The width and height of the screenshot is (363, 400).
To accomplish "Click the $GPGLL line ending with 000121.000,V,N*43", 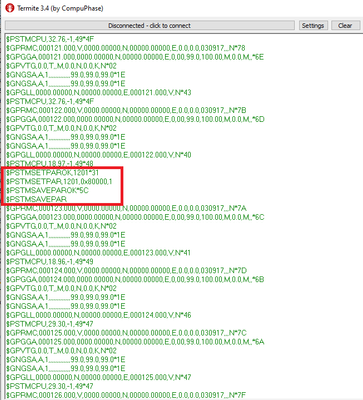I will 99,92.
